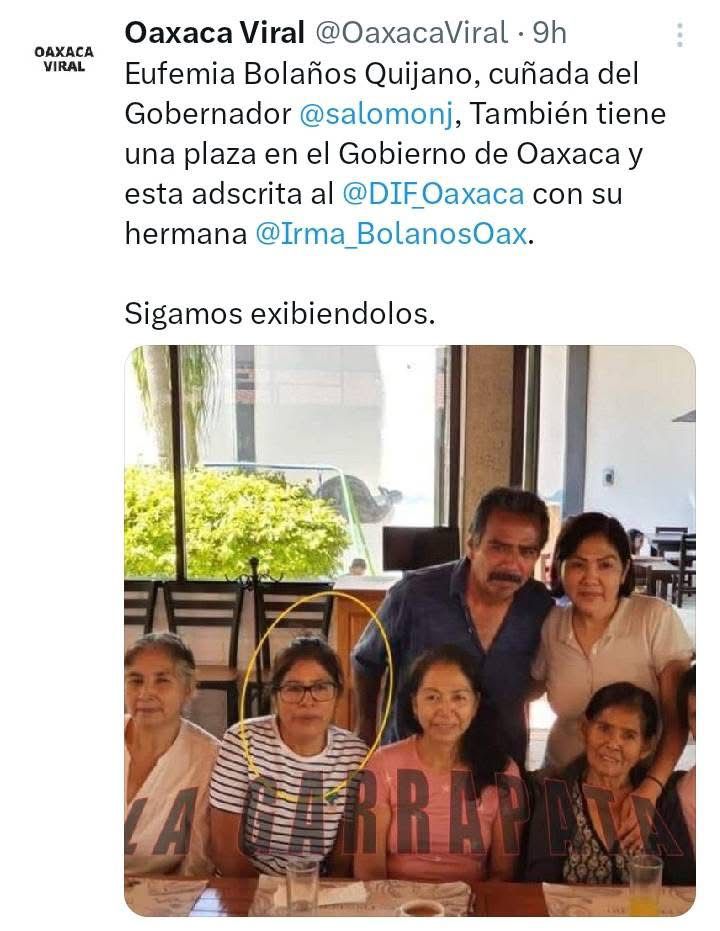The height and width of the screenshot is (931, 720).
Task: Click the glass of orange juice
Action: pyautogui.click(x=646, y=886)
